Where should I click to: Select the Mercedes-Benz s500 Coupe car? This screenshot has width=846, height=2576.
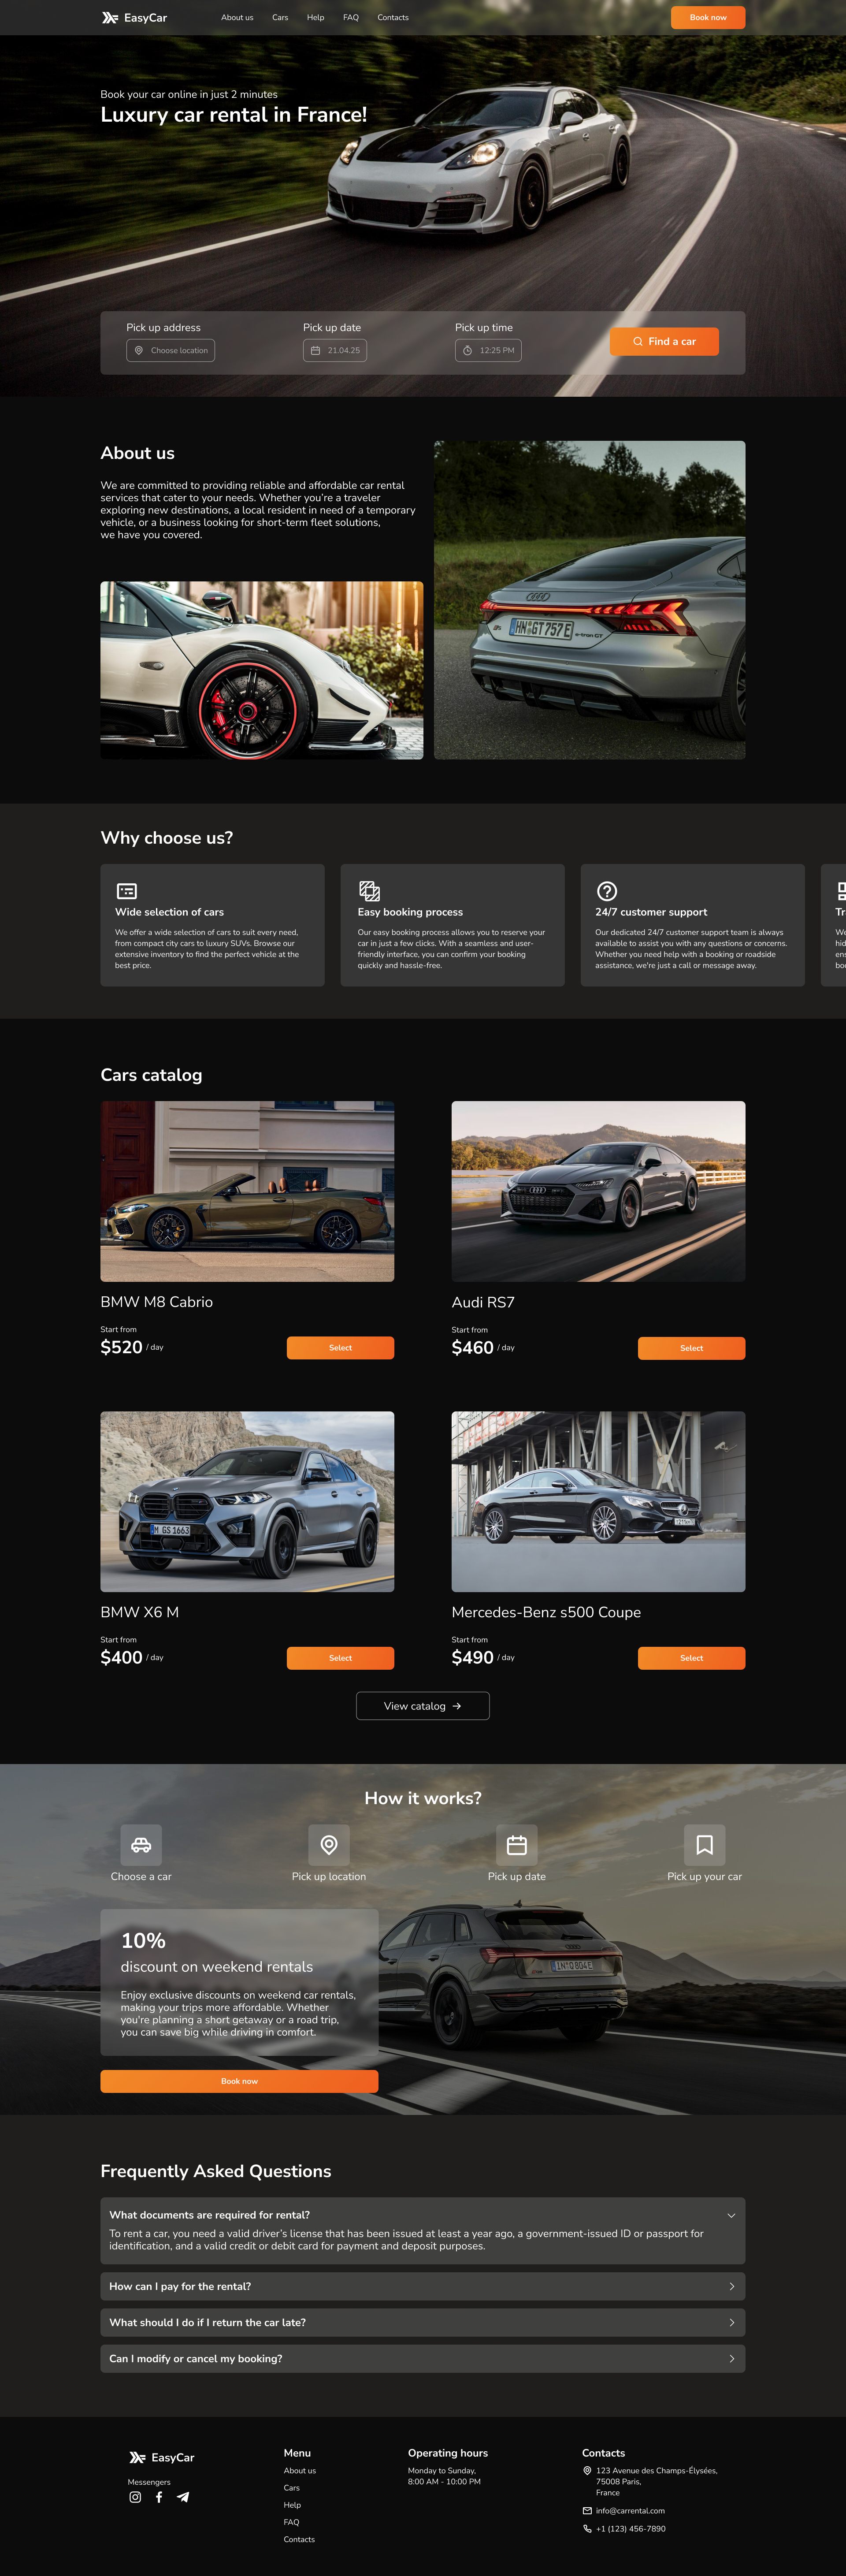691,1658
